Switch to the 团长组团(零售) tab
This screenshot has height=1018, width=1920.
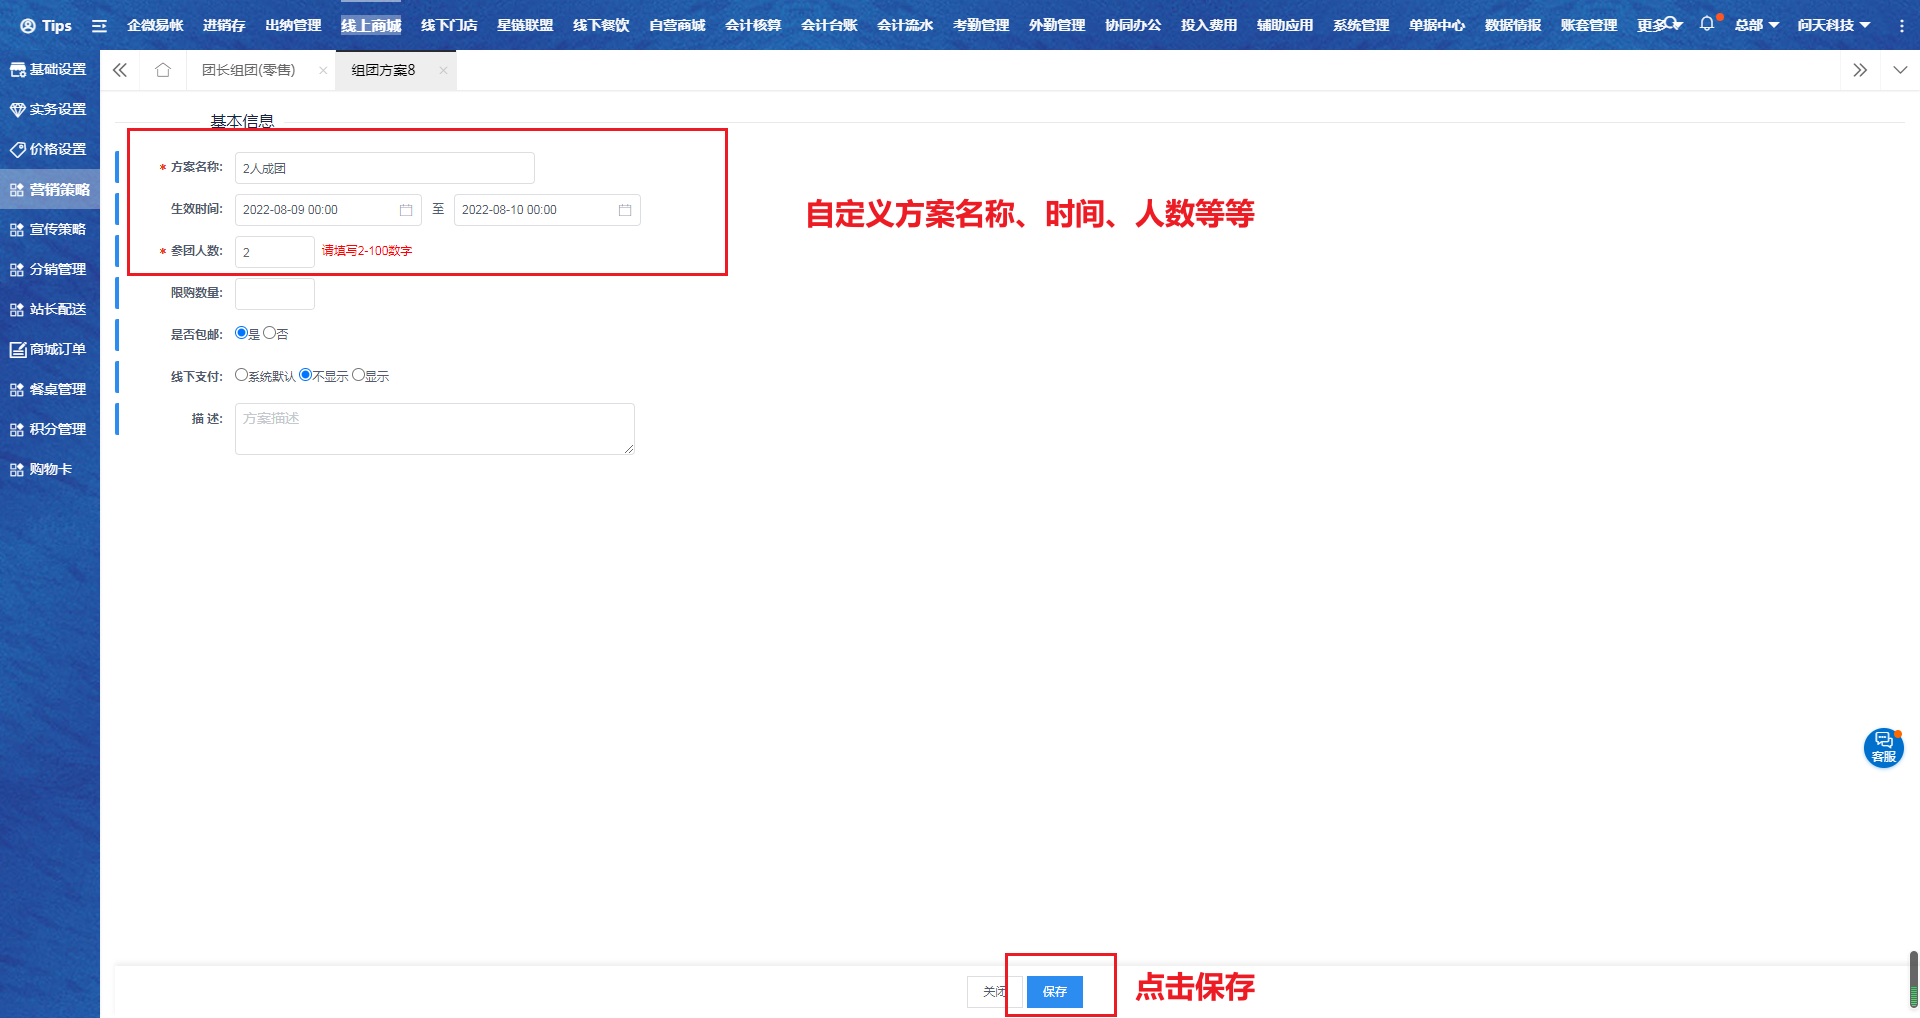pos(249,70)
